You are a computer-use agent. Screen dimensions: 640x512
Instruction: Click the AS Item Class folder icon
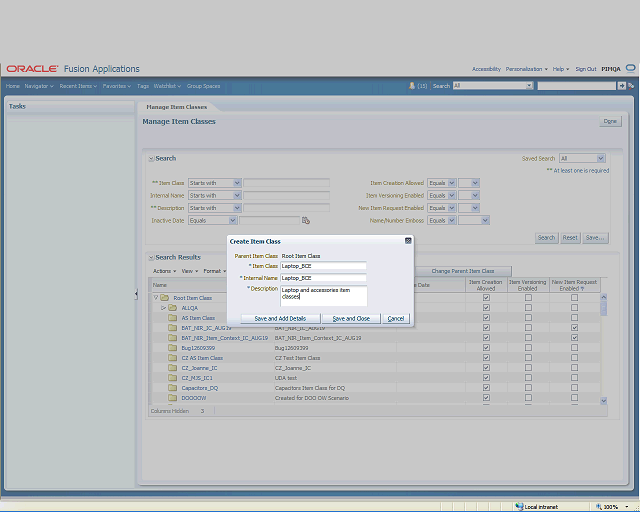point(172,318)
